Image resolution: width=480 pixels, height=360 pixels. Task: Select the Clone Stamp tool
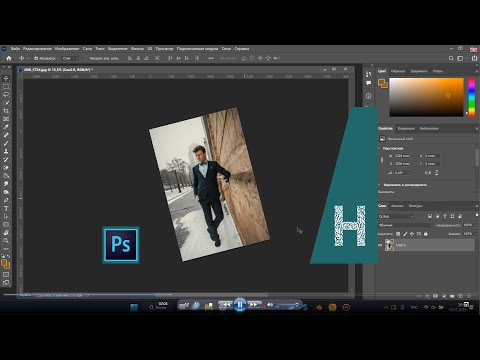coord(6,151)
